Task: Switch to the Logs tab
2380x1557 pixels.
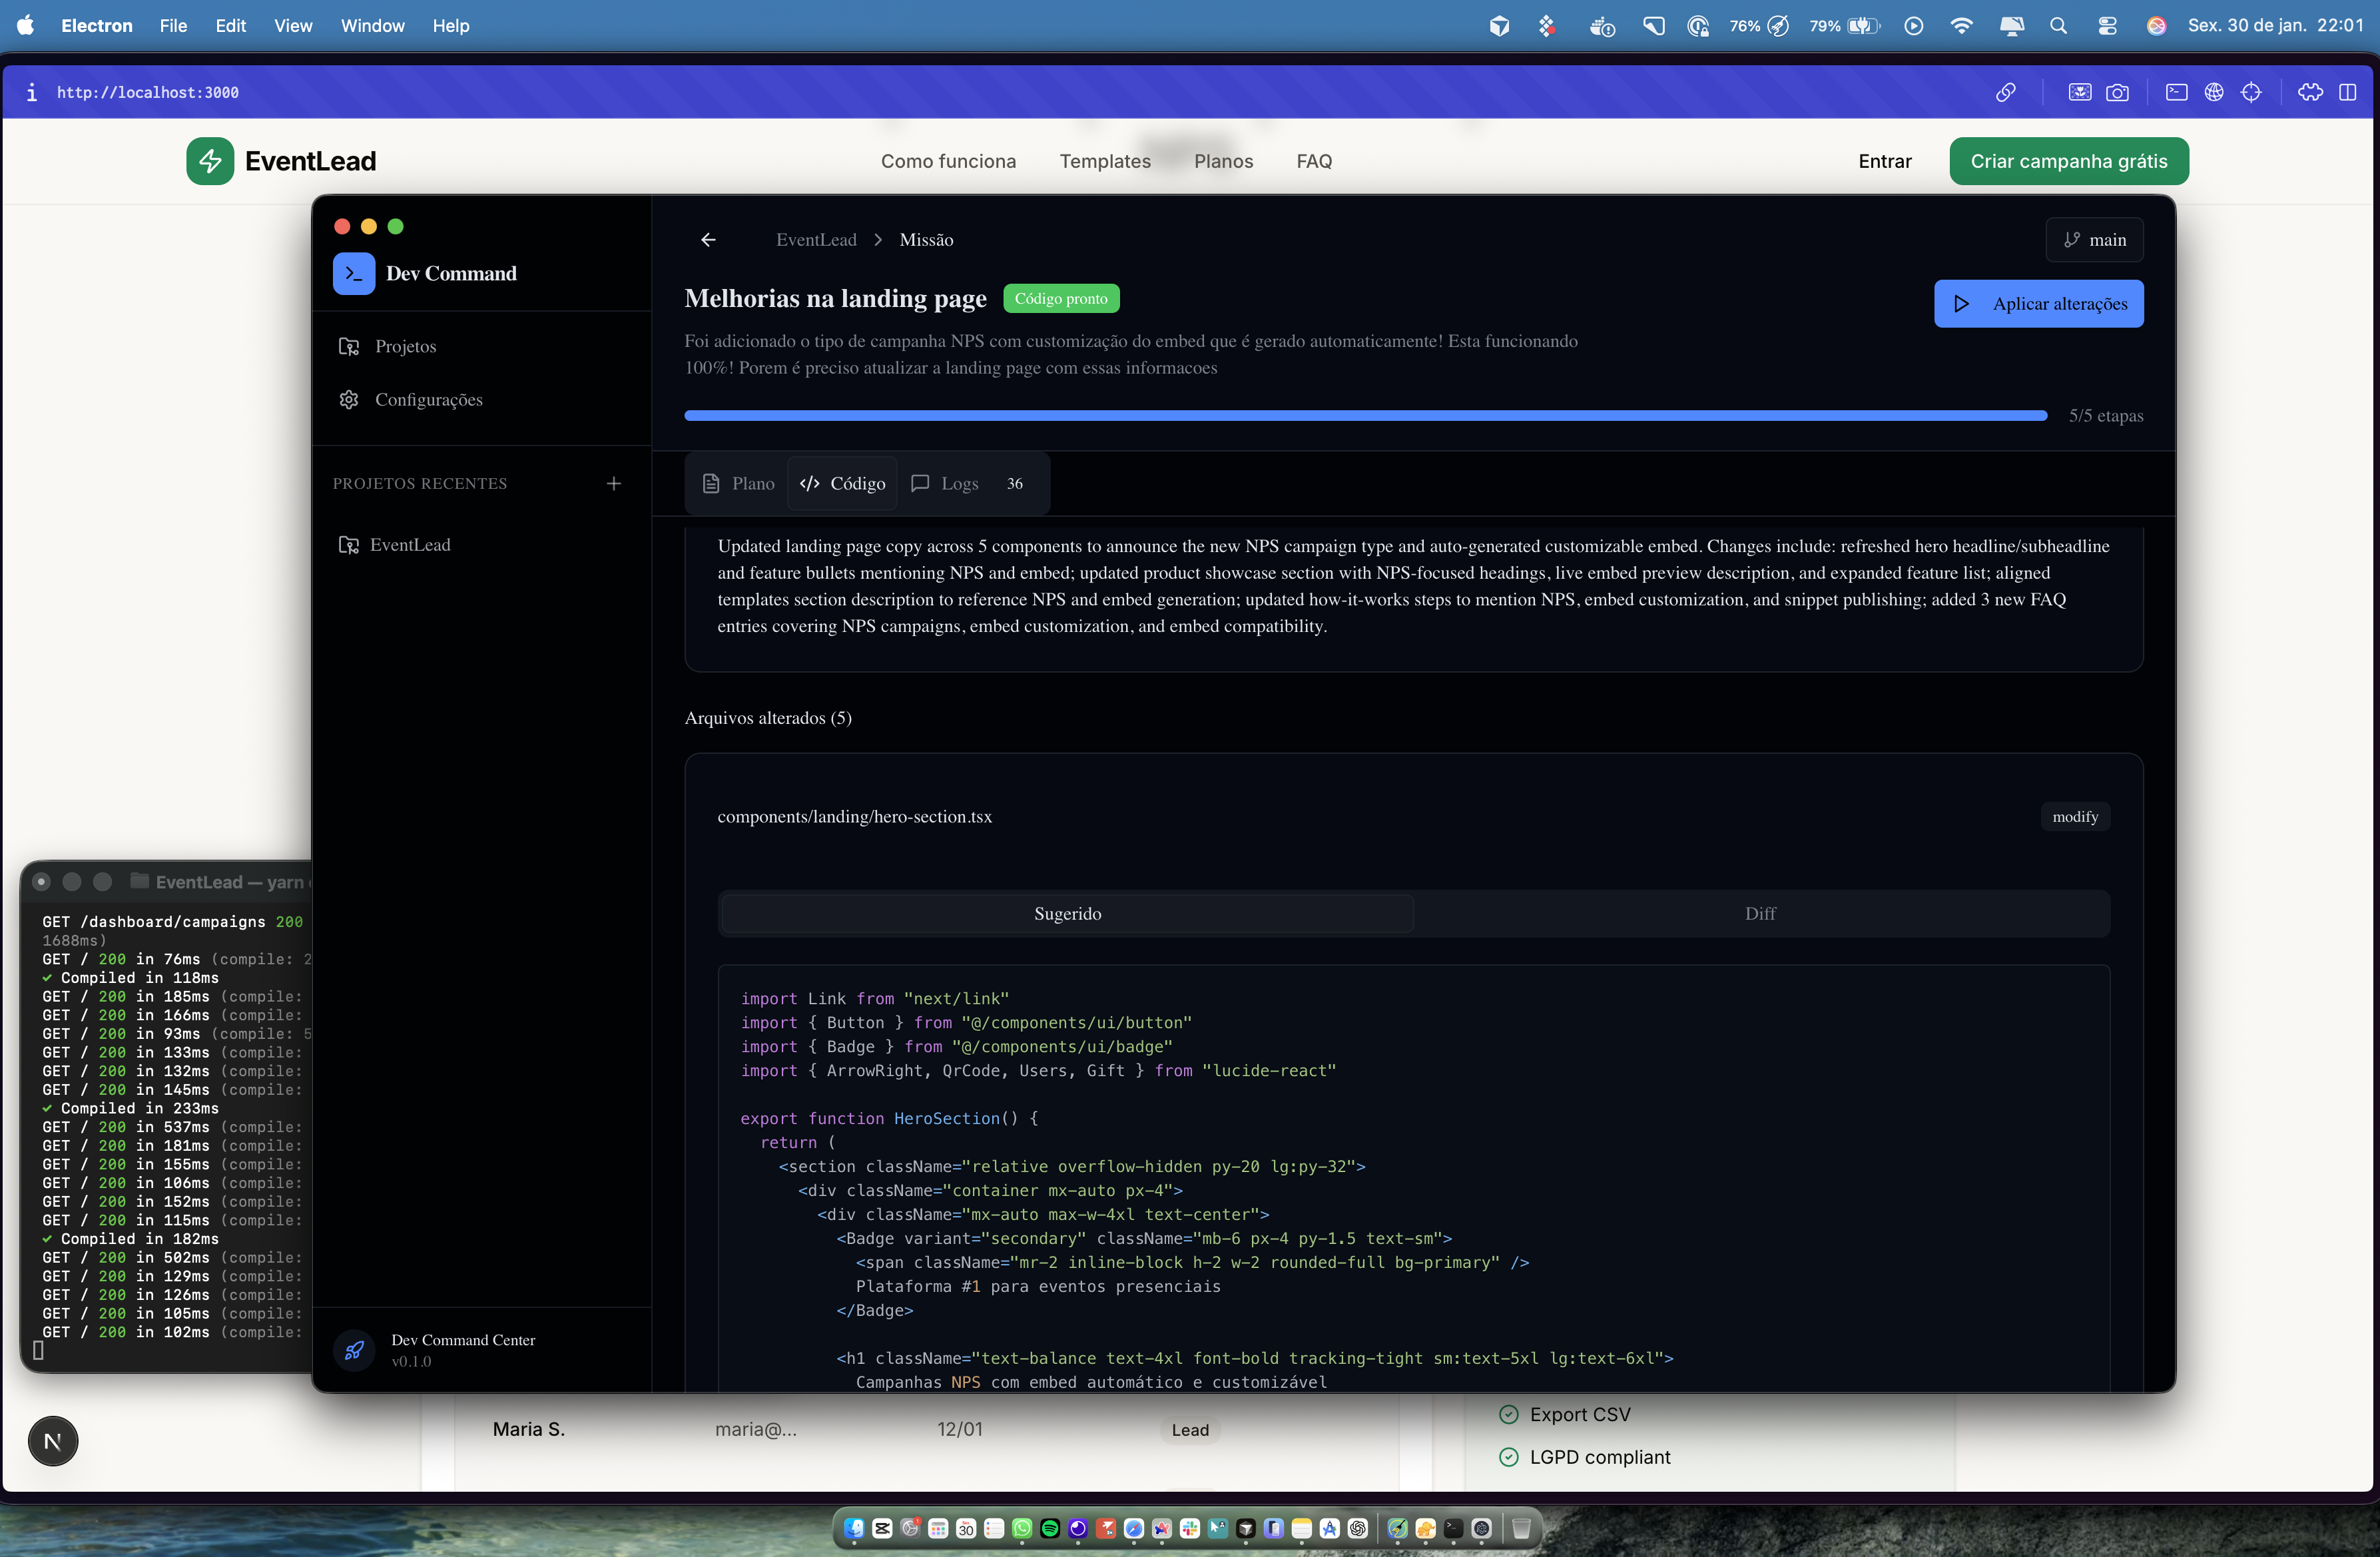Action: 944,483
